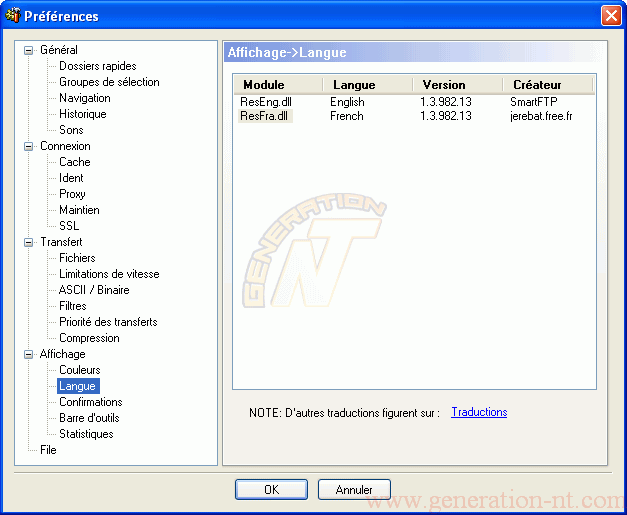Viewport: 627px width, 515px height.
Task: Open the Filtres settings
Action: (73, 306)
